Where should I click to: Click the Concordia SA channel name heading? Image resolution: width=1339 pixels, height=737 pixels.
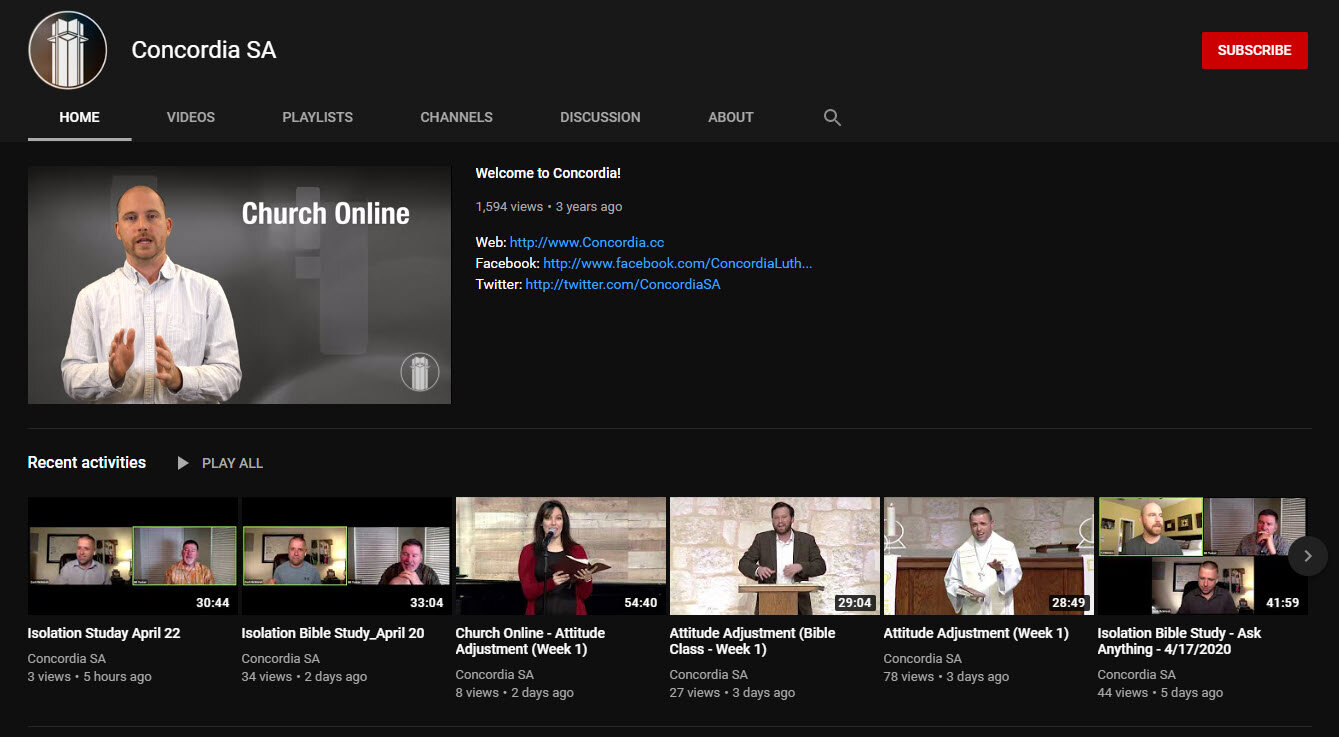tap(204, 50)
